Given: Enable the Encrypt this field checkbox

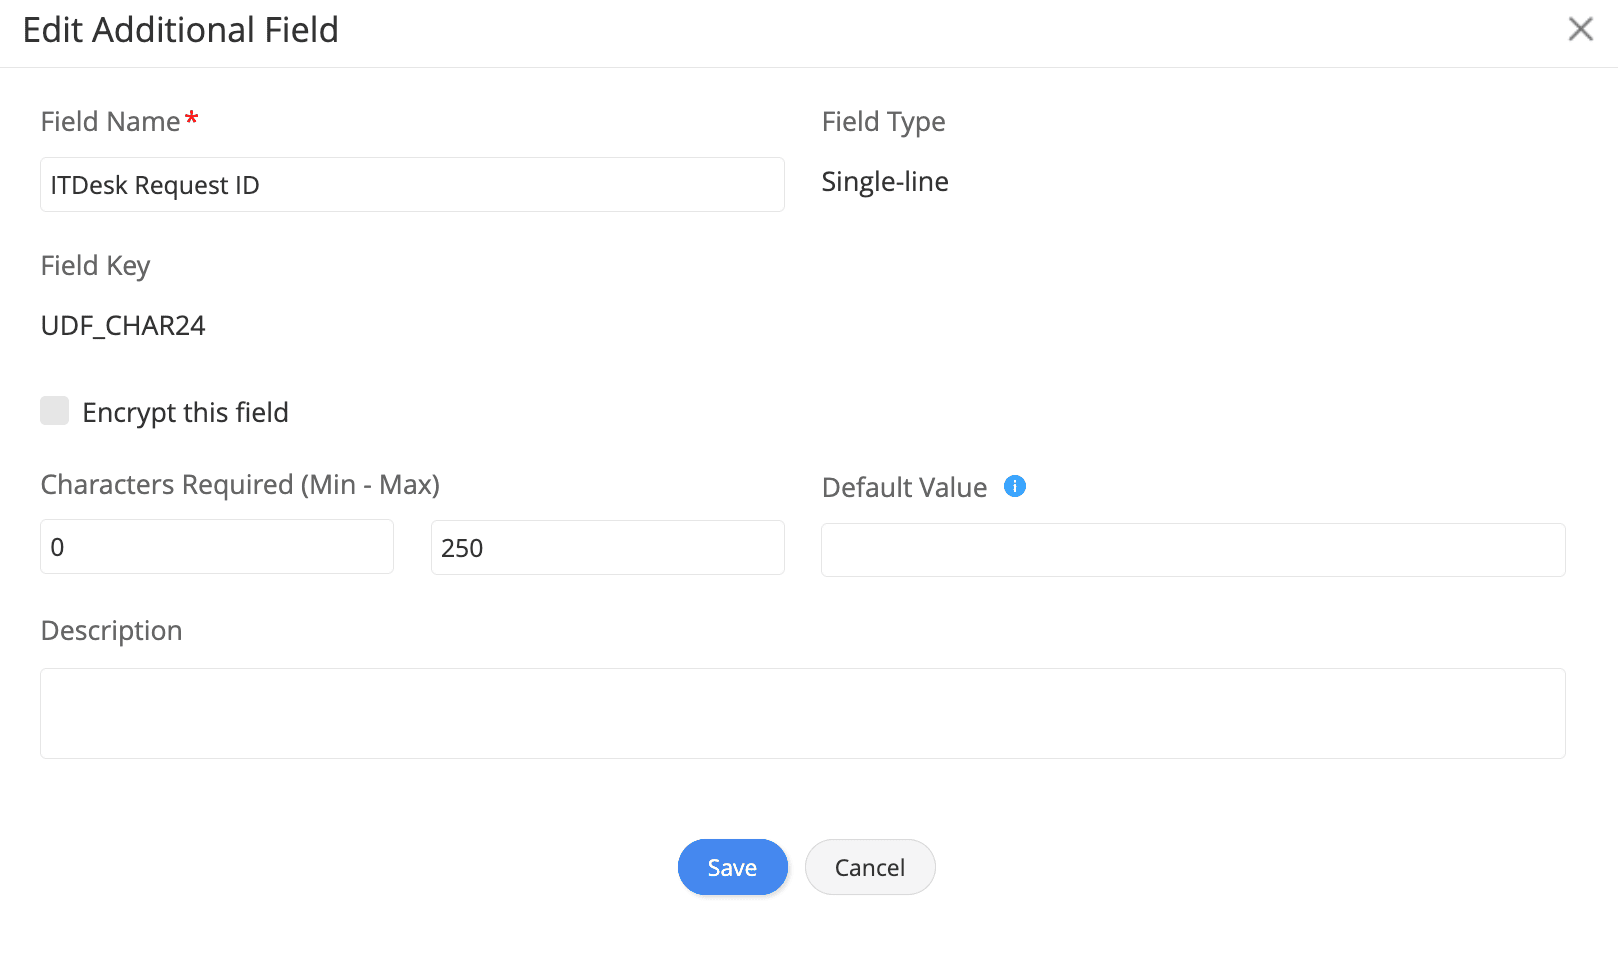Looking at the screenshot, I should tap(55, 411).
